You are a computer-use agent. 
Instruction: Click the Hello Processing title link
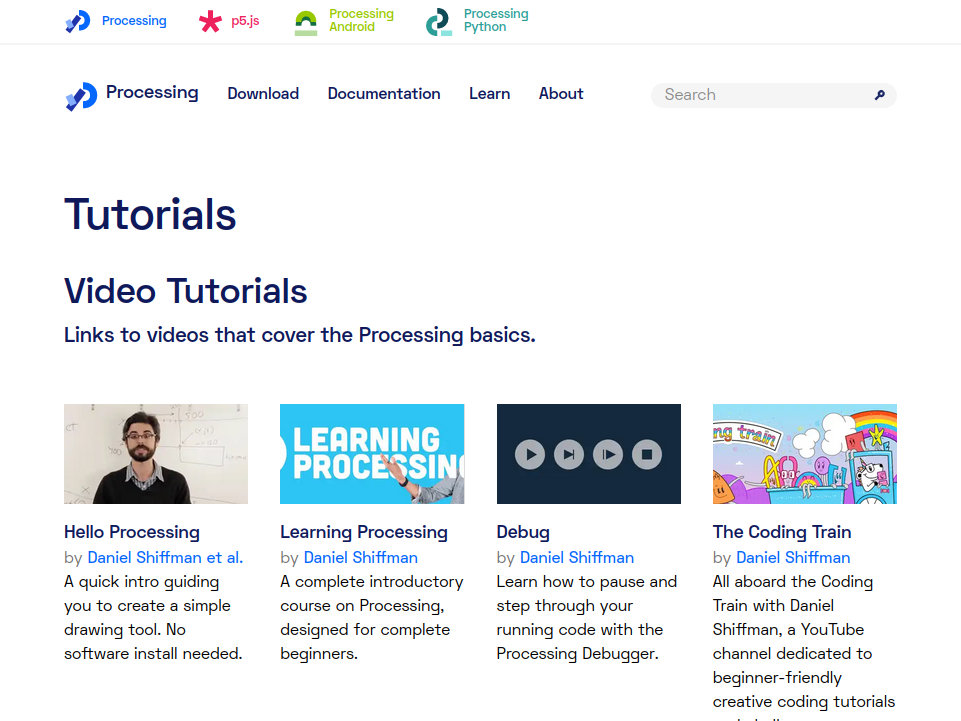coord(132,532)
